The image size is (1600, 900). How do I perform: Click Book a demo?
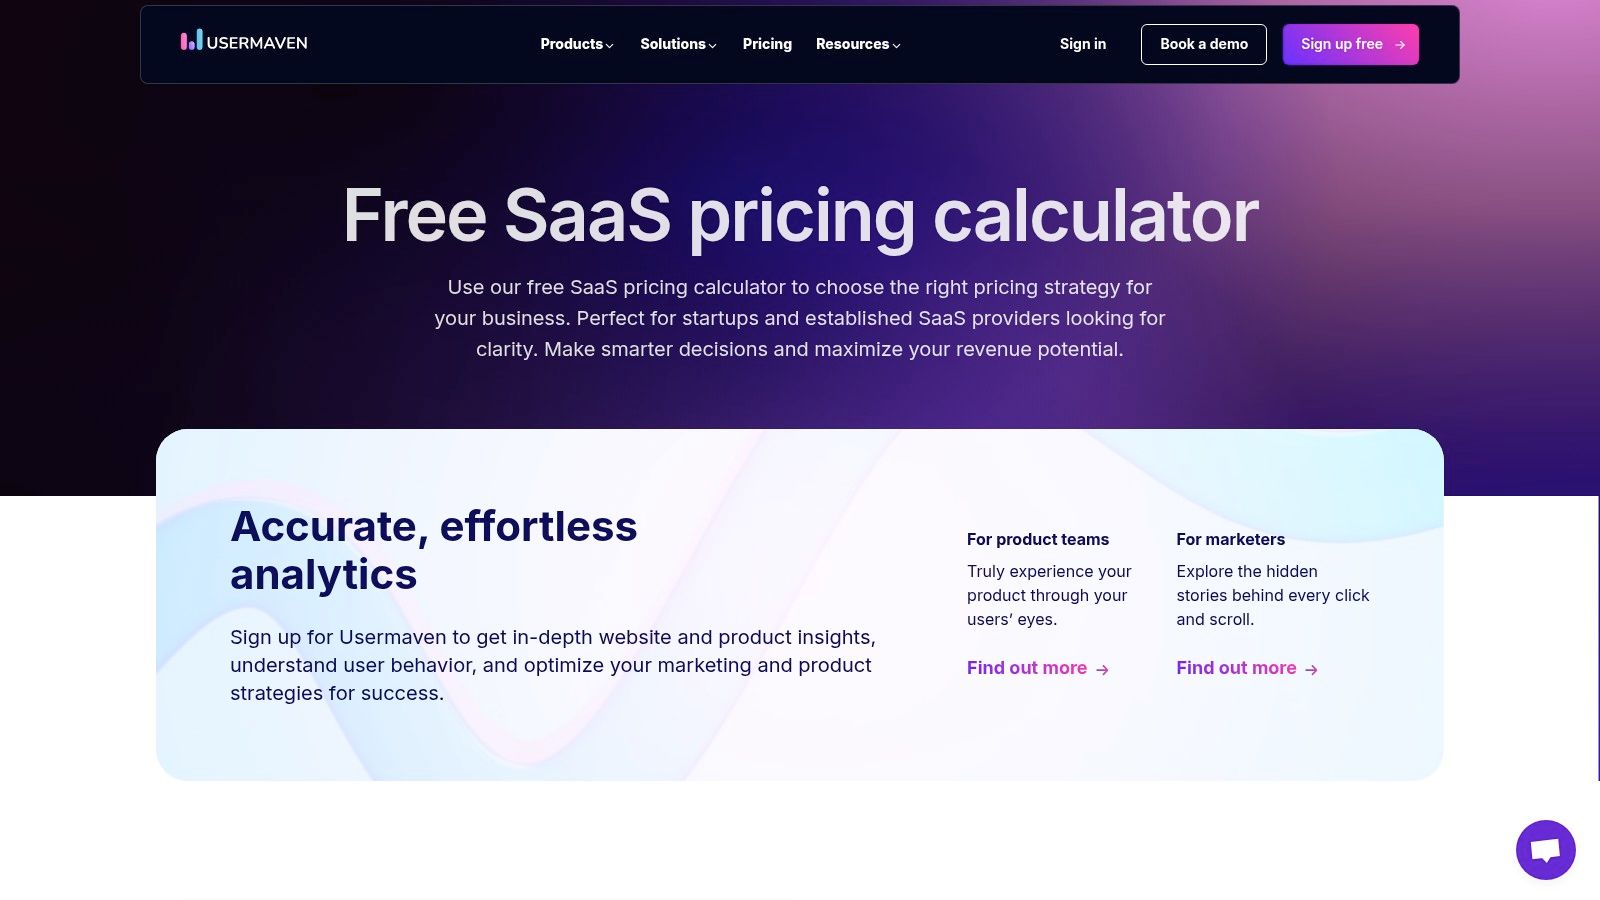click(x=1203, y=44)
